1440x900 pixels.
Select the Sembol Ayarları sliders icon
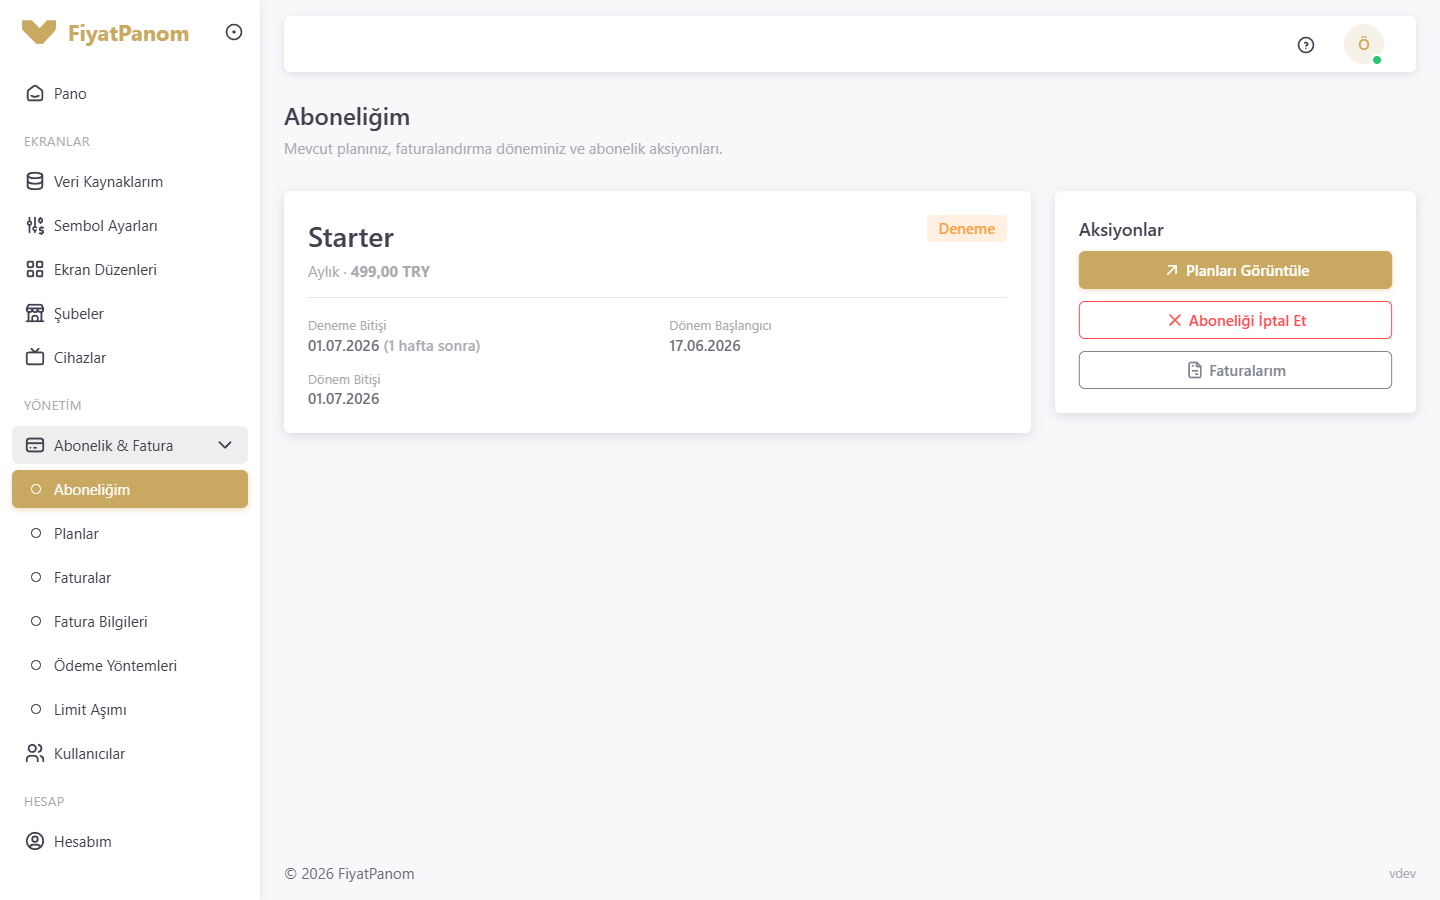[x=35, y=225]
